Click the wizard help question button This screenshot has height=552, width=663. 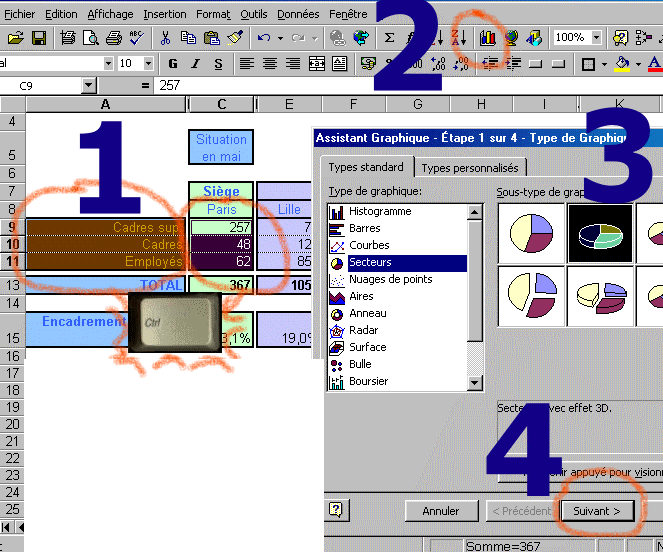point(335,510)
